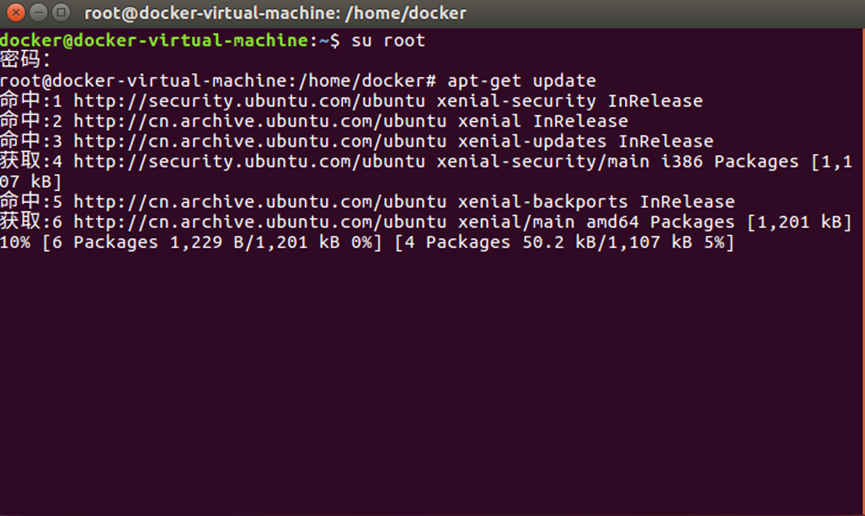This screenshot has width=865, height=516.
Task: Minimize the terminal window
Action: (37, 13)
